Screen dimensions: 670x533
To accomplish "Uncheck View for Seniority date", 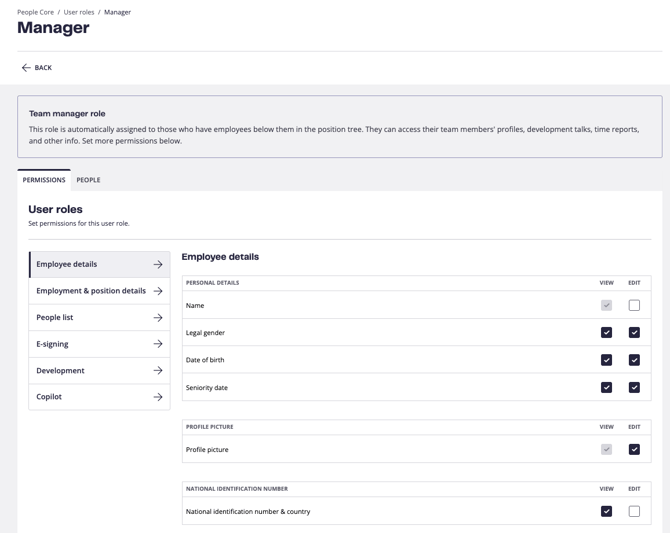I will [606, 387].
